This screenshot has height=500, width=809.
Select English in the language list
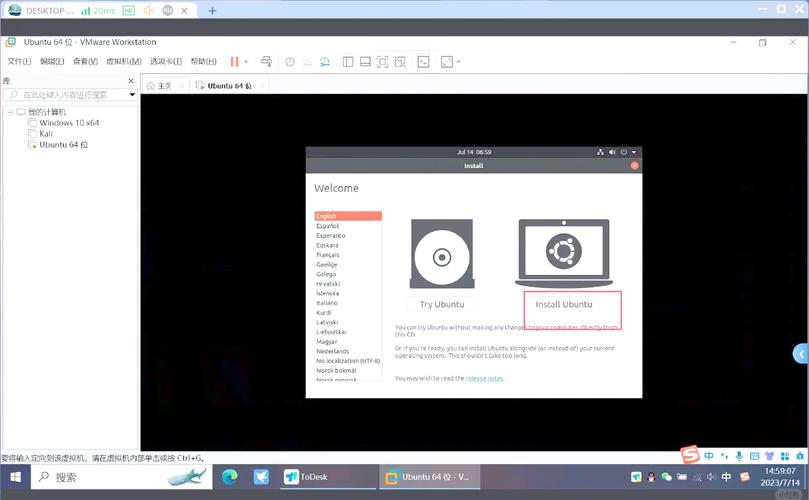(x=348, y=216)
